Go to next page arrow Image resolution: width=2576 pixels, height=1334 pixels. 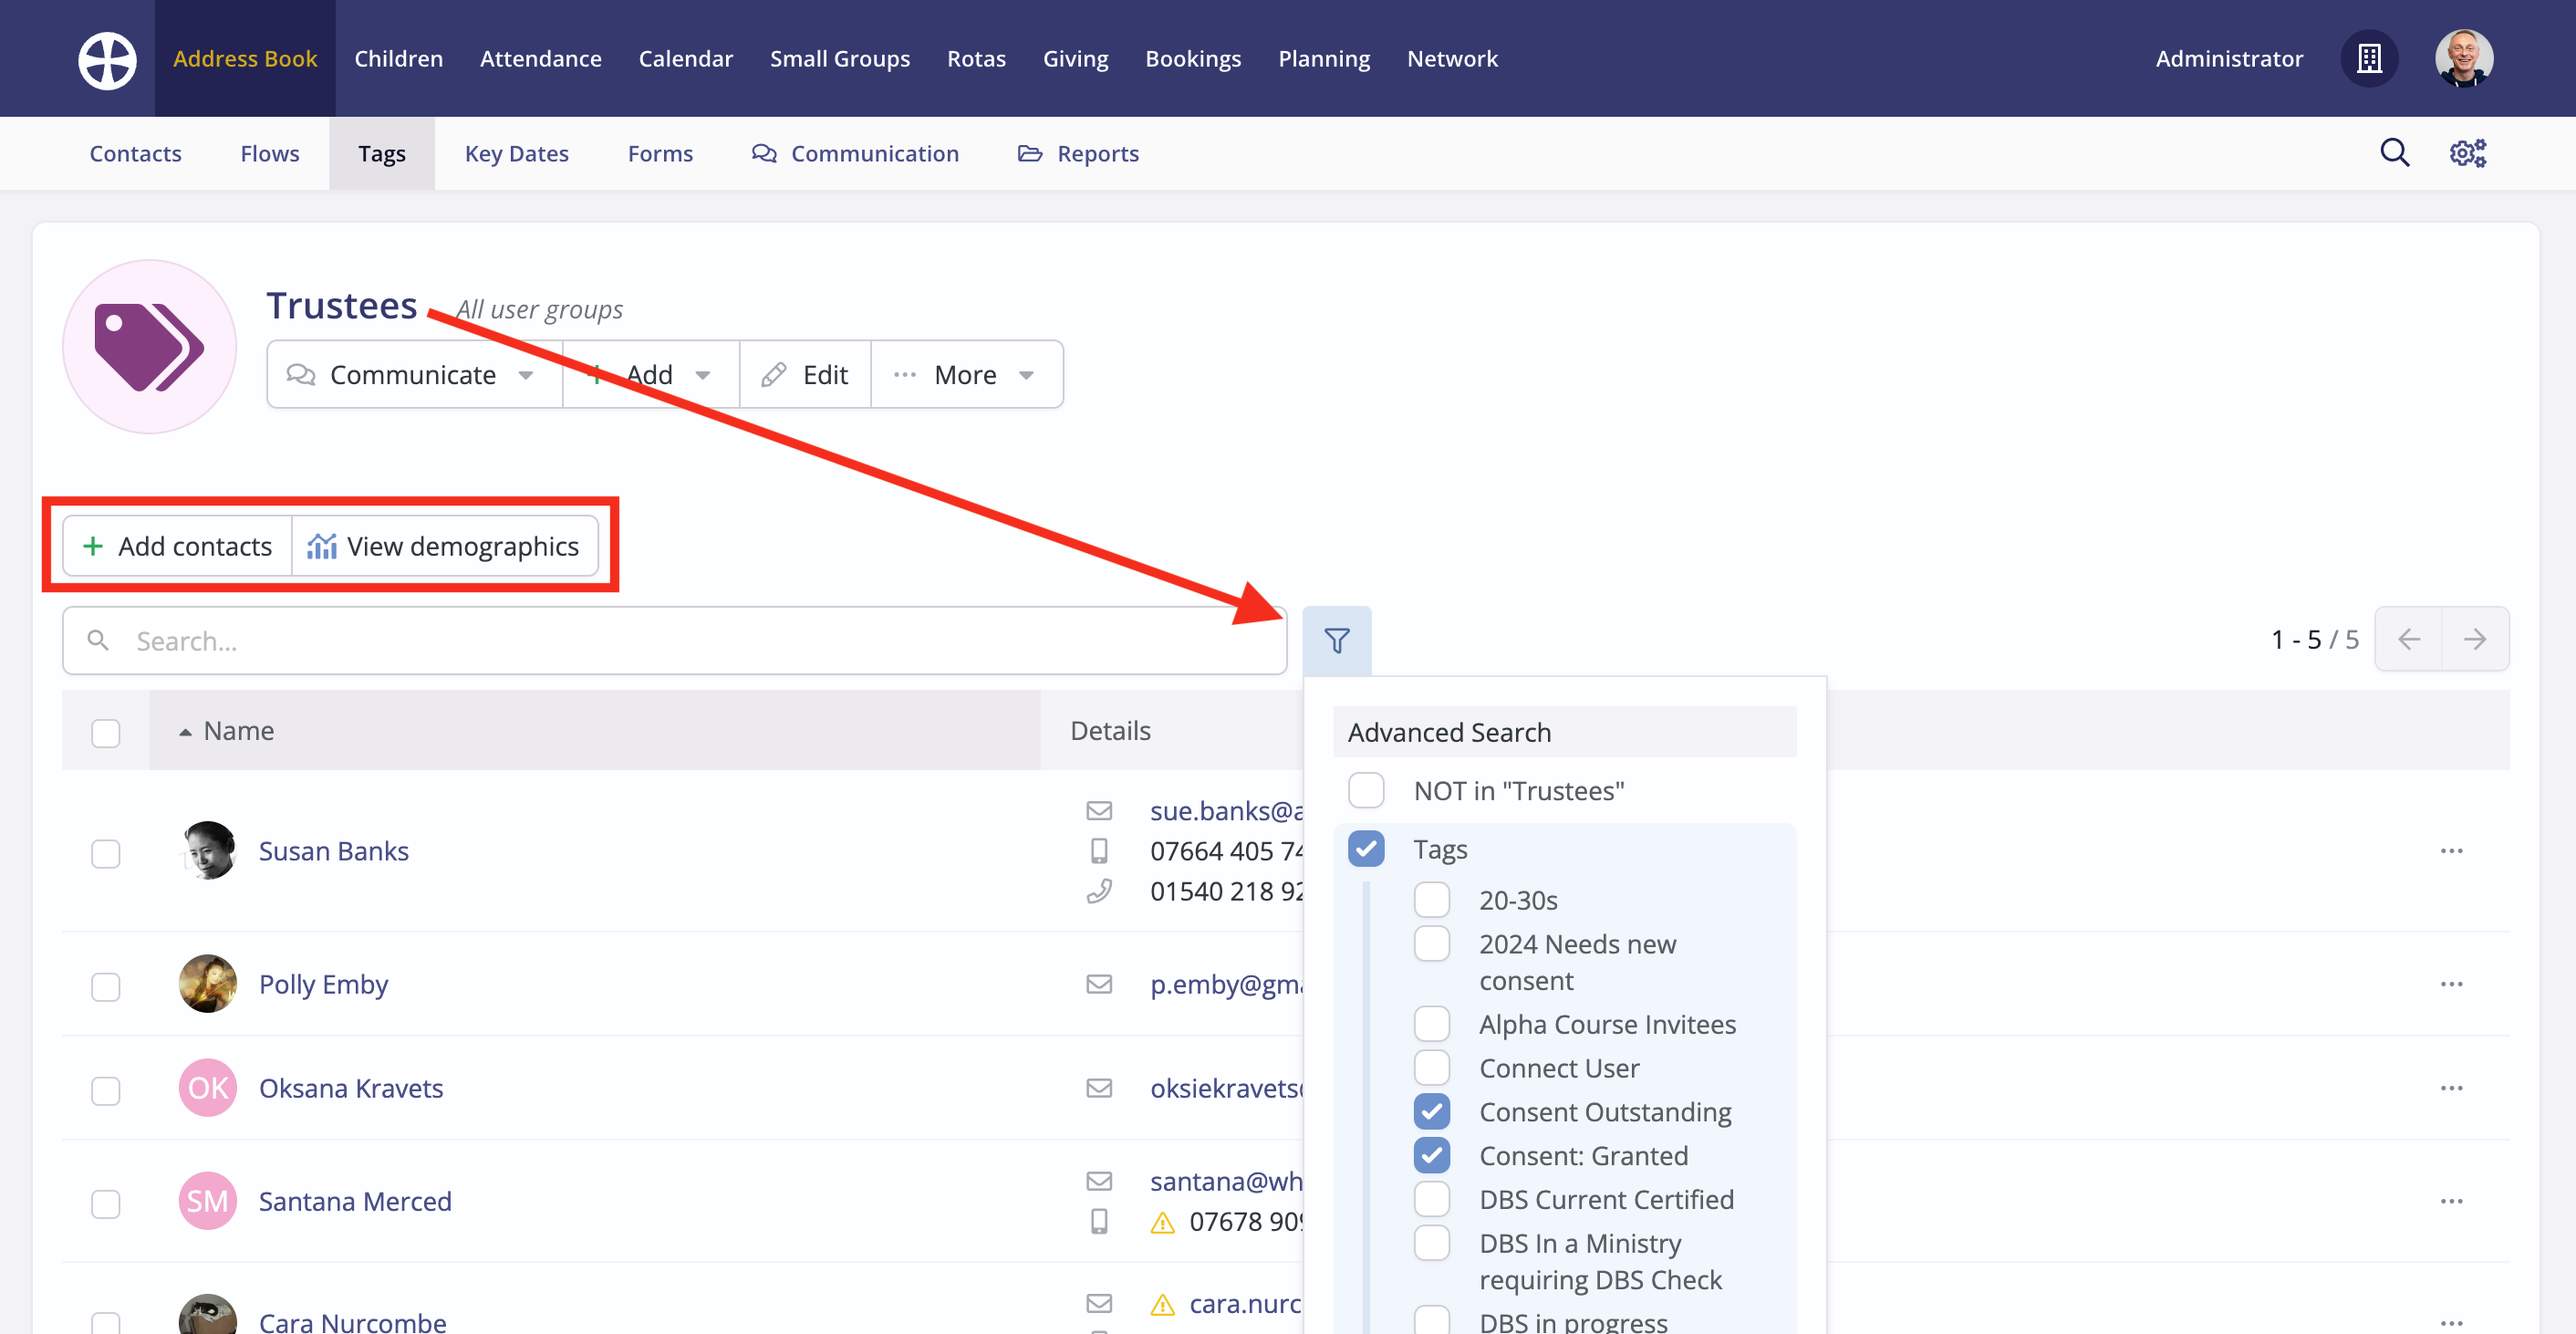pyautogui.click(x=2474, y=639)
